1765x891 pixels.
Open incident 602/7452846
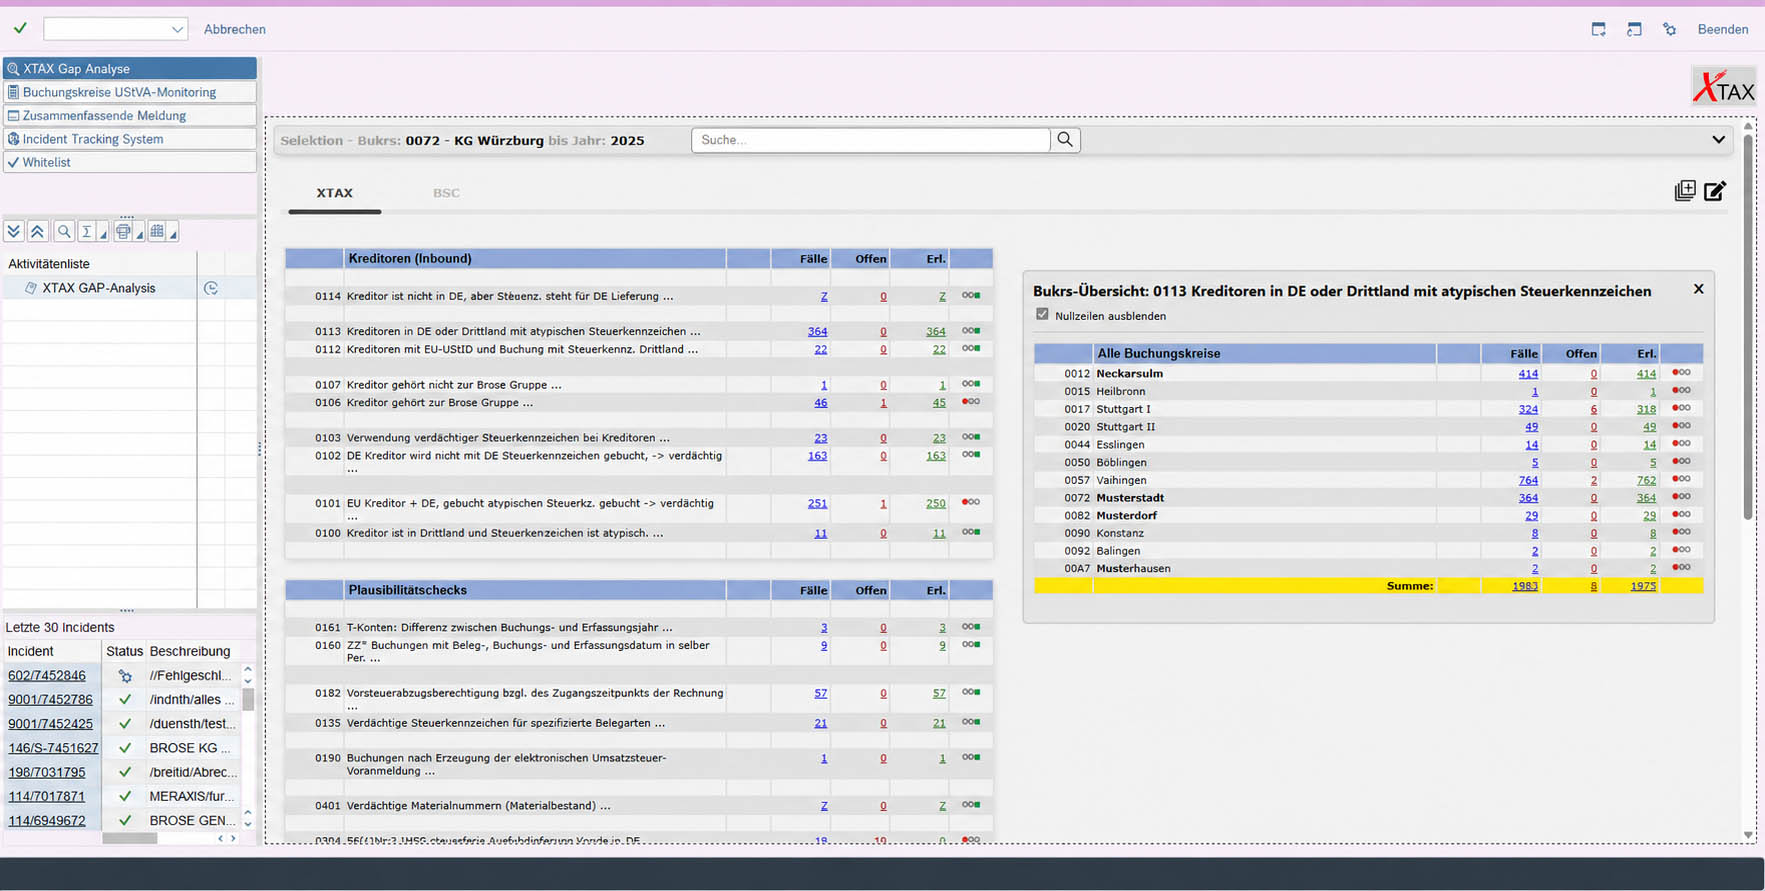47,675
